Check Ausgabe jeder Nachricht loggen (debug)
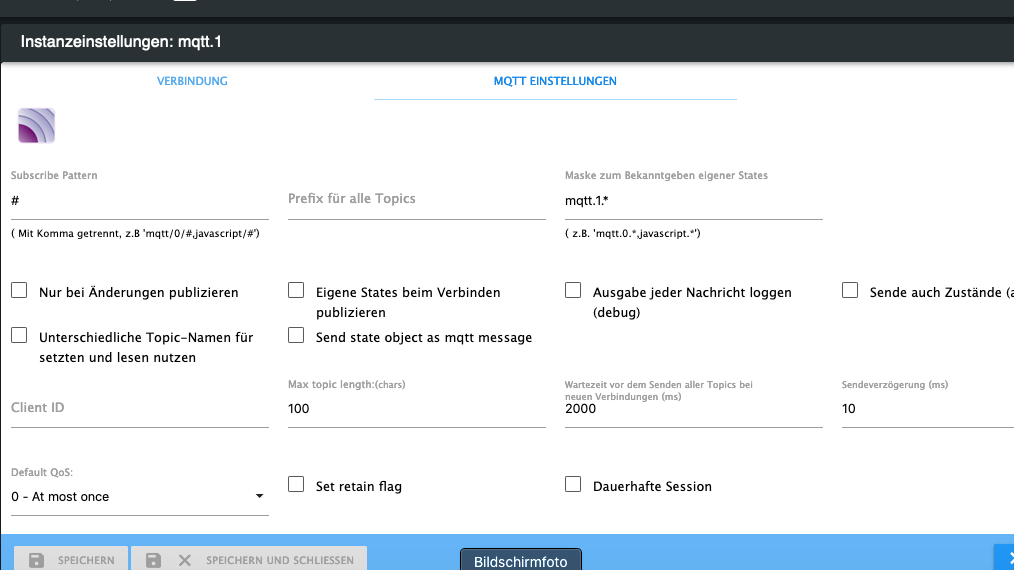This screenshot has width=1014, height=570. tap(573, 290)
